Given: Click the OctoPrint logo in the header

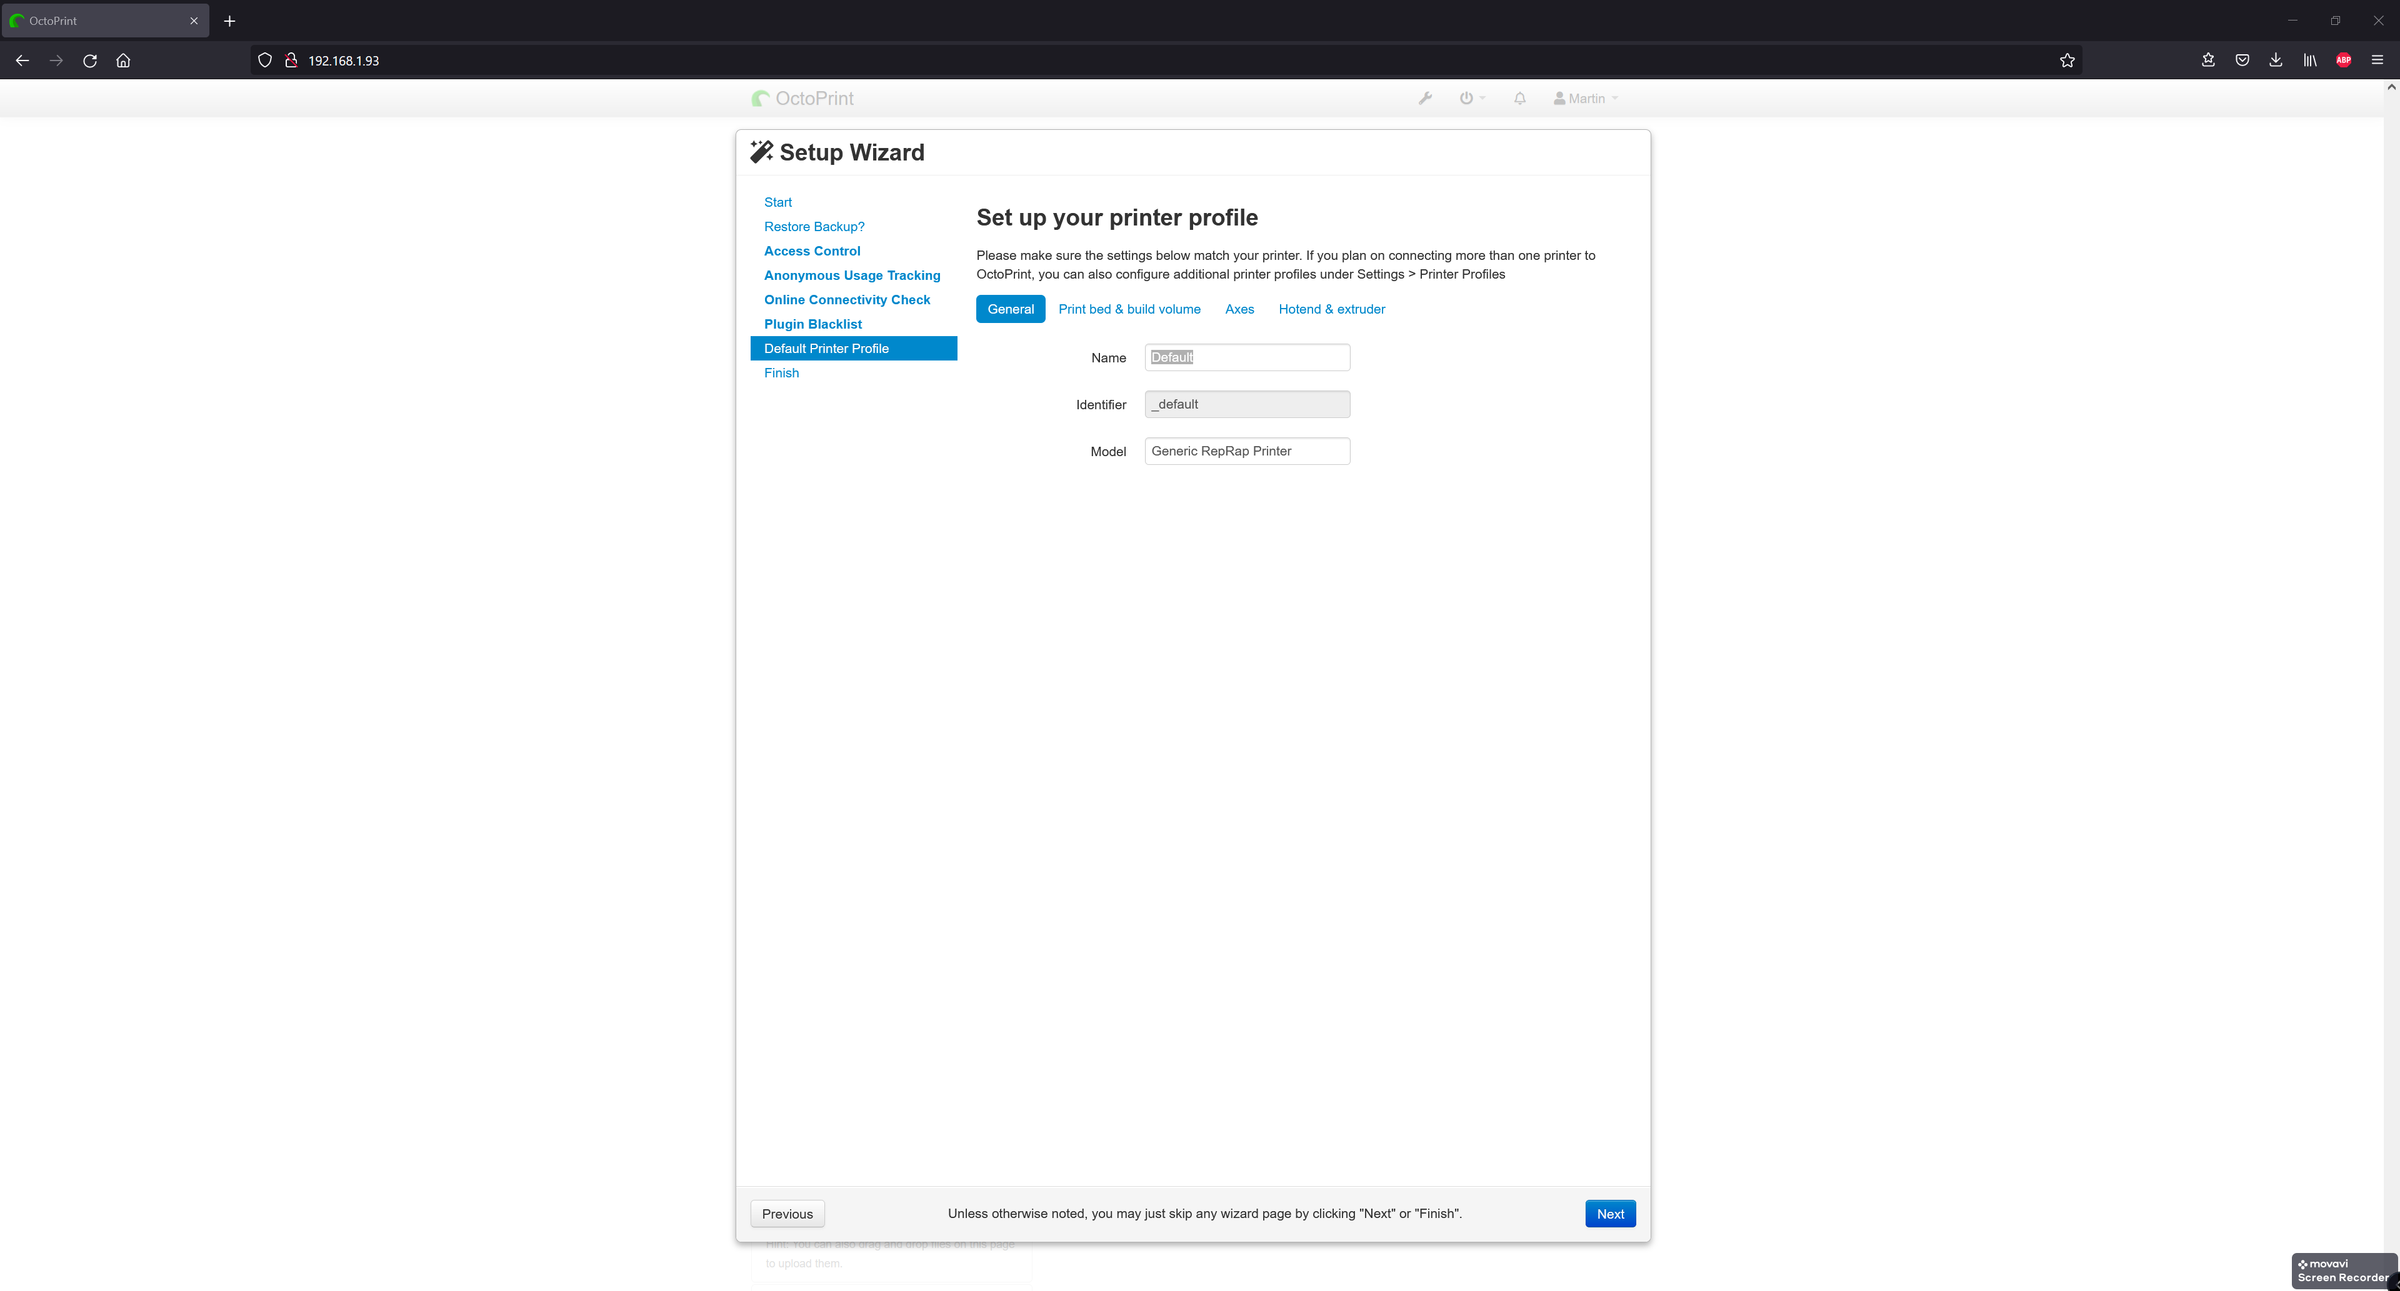Looking at the screenshot, I should point(802,98).
